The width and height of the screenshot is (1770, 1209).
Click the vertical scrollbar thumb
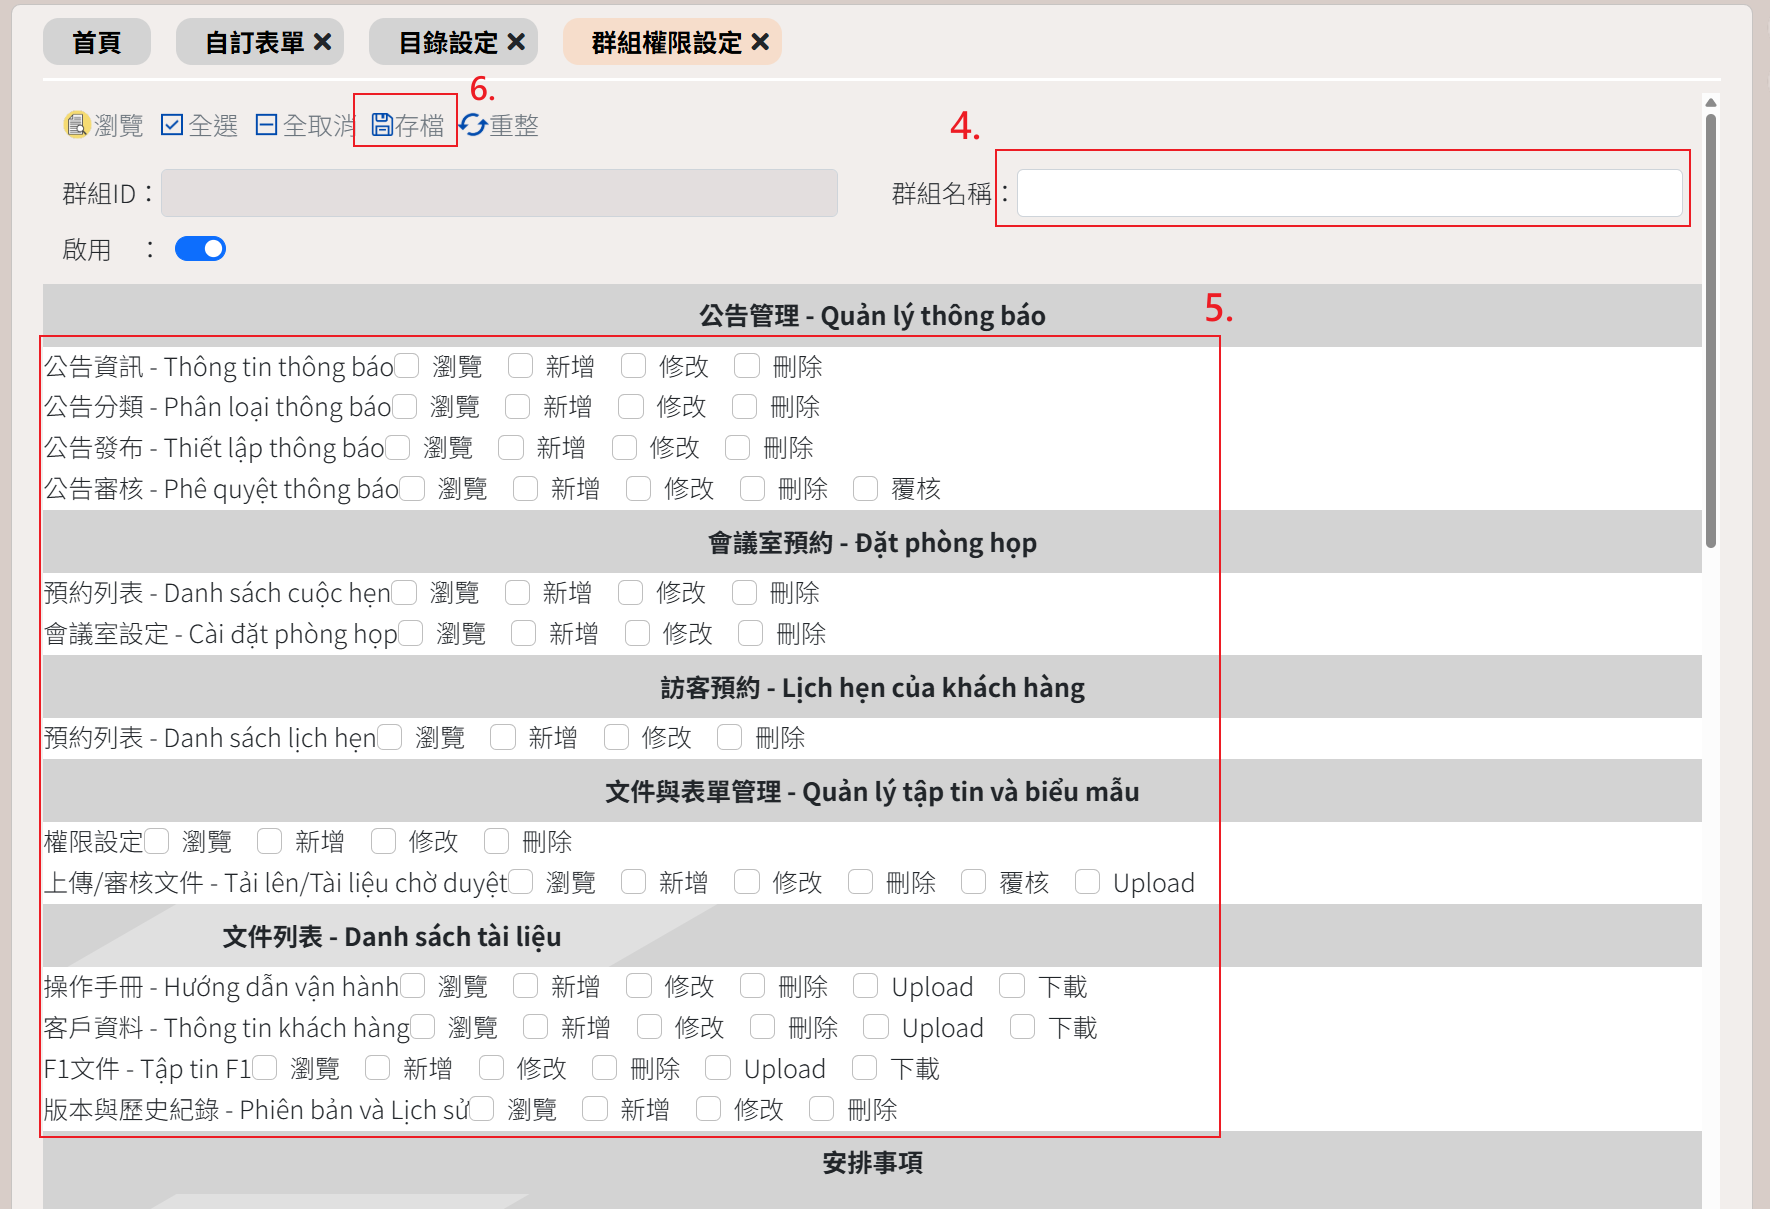click(x=1711, y=330)
